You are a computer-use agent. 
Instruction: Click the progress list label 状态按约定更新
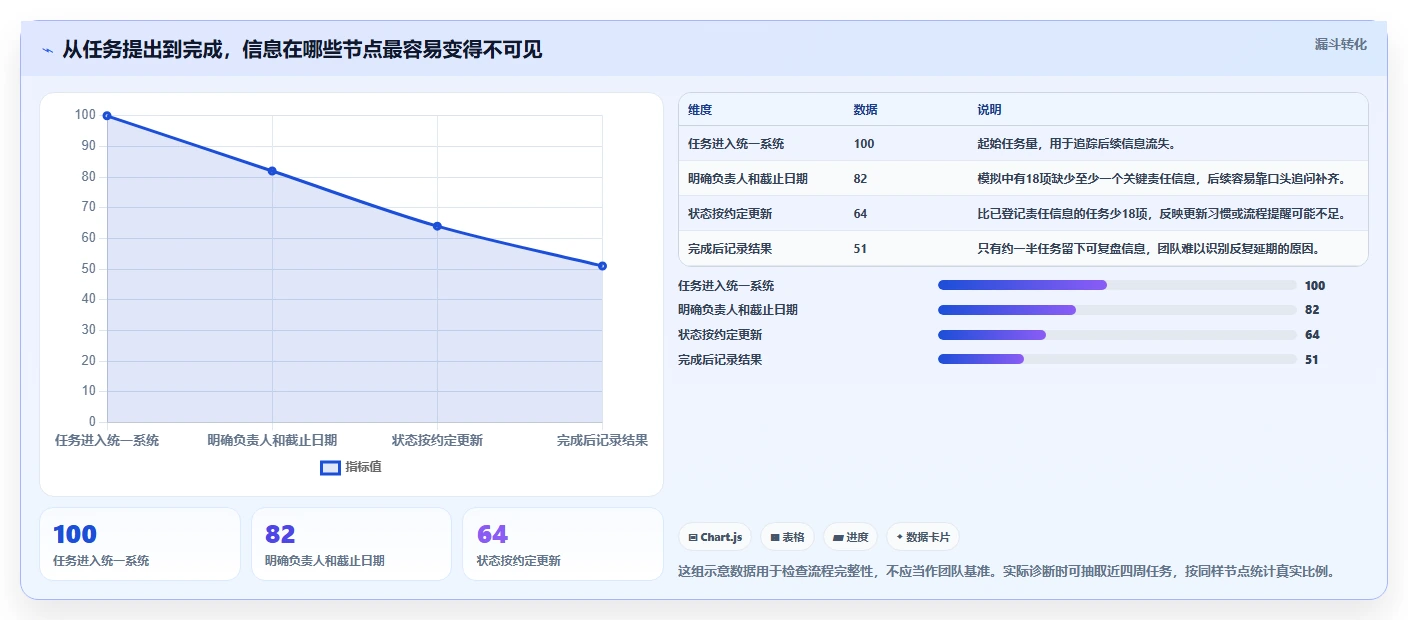coord(720,335)
